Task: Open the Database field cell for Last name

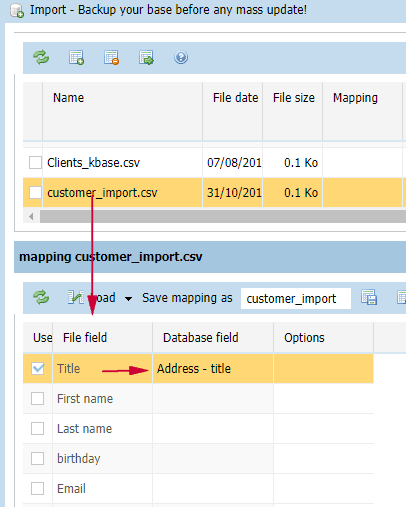Action: (213, 428)
